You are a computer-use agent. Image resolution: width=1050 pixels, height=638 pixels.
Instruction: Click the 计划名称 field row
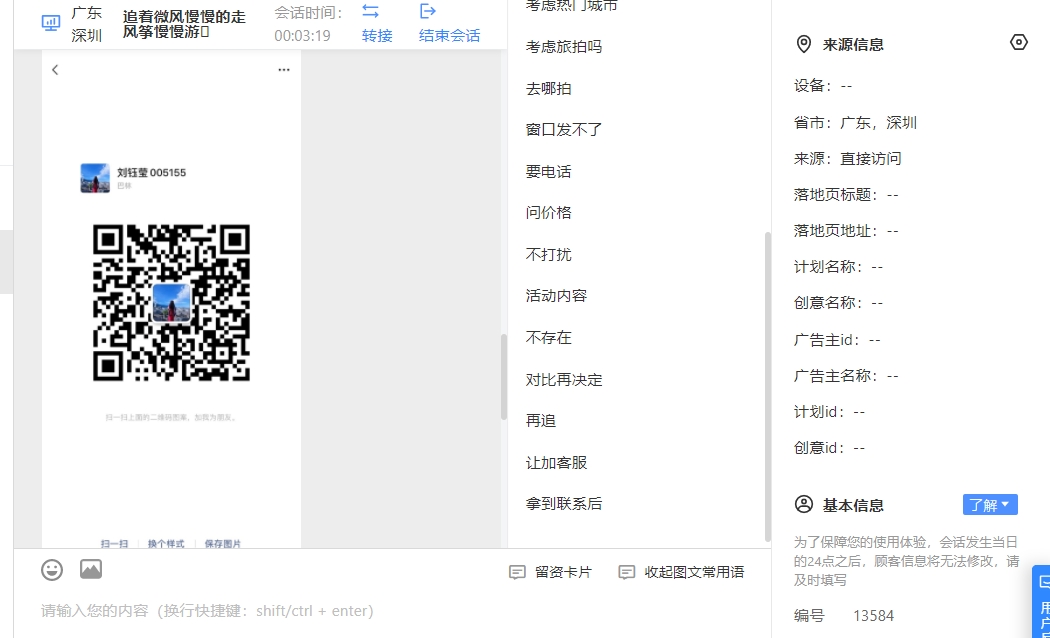click(838, 267)
